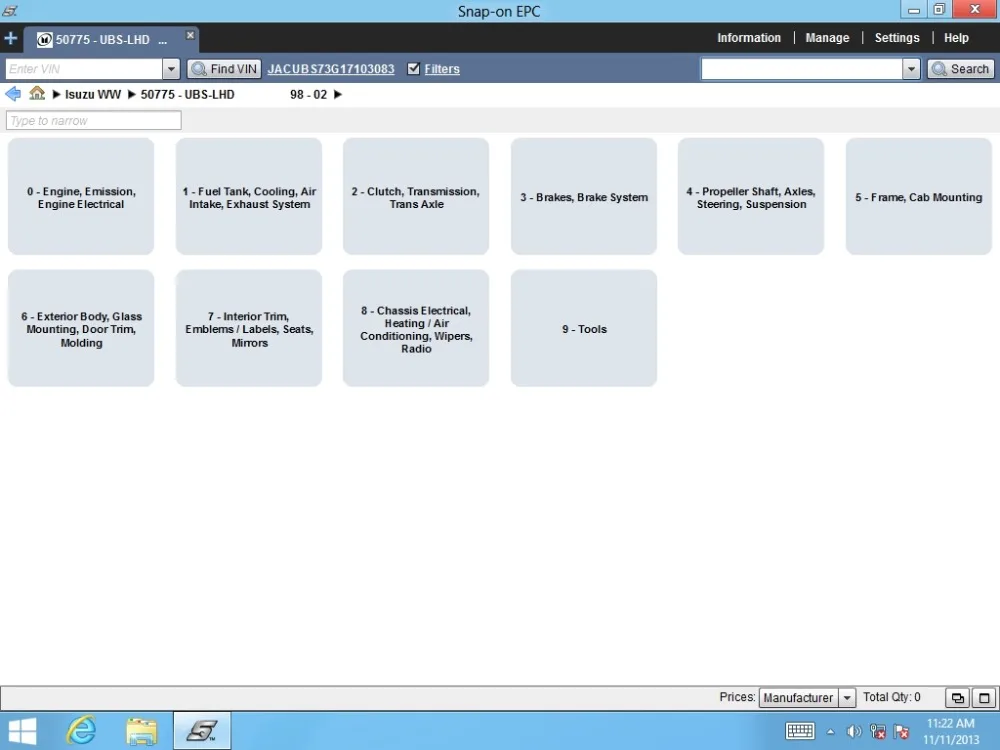Click the Enter VIN input field
Viewport: 1000px width, 750px height.
click(84, 69)
